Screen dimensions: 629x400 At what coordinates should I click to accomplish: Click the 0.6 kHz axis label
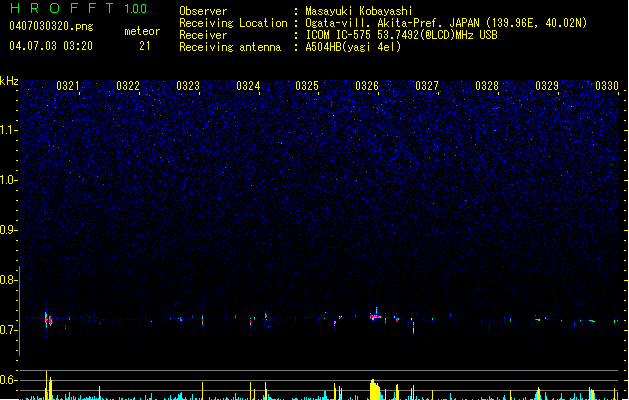click(x=8, y=380)
